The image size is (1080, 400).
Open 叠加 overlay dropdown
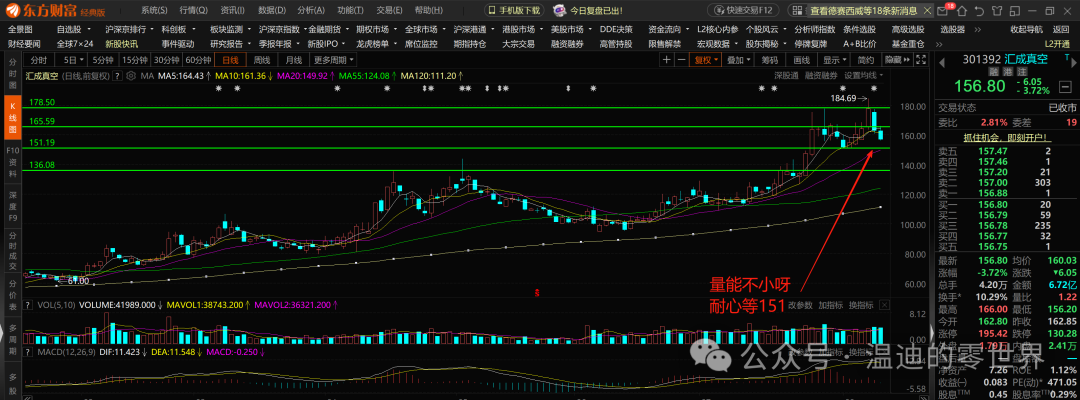[738, 60]
